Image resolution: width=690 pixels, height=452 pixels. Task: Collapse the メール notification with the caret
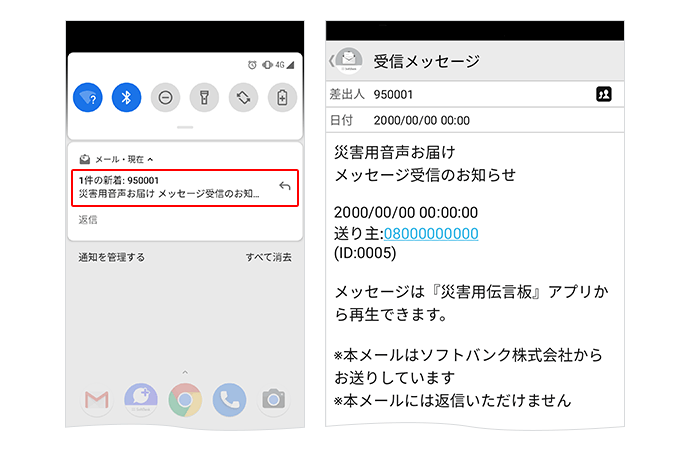pyautogui.click(x=150, y=159)
